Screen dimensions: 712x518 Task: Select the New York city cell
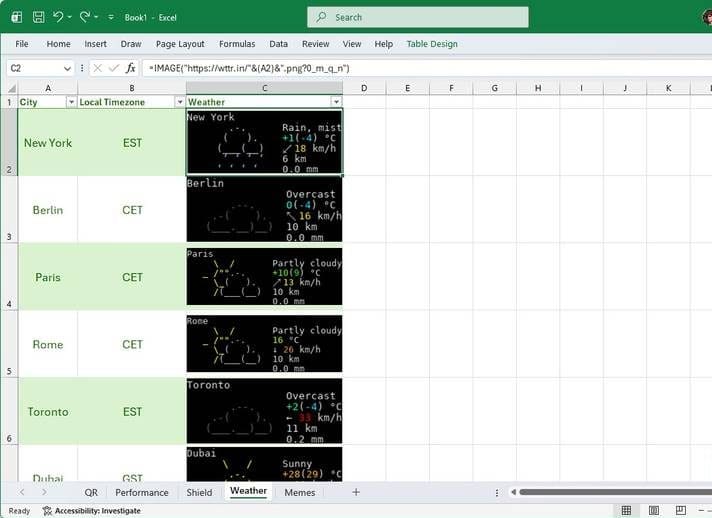pos(48,143)
